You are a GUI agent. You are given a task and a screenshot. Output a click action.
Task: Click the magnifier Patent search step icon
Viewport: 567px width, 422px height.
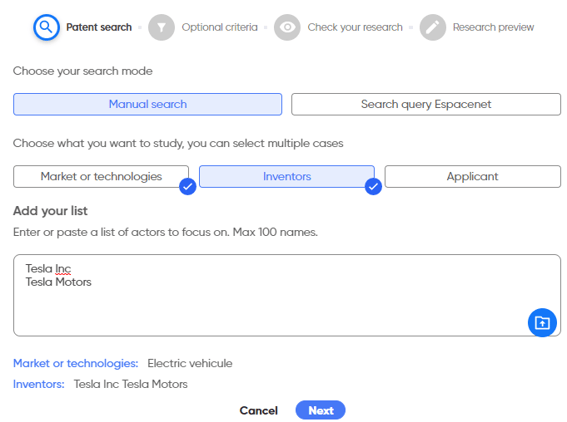[x=46, y=27]
